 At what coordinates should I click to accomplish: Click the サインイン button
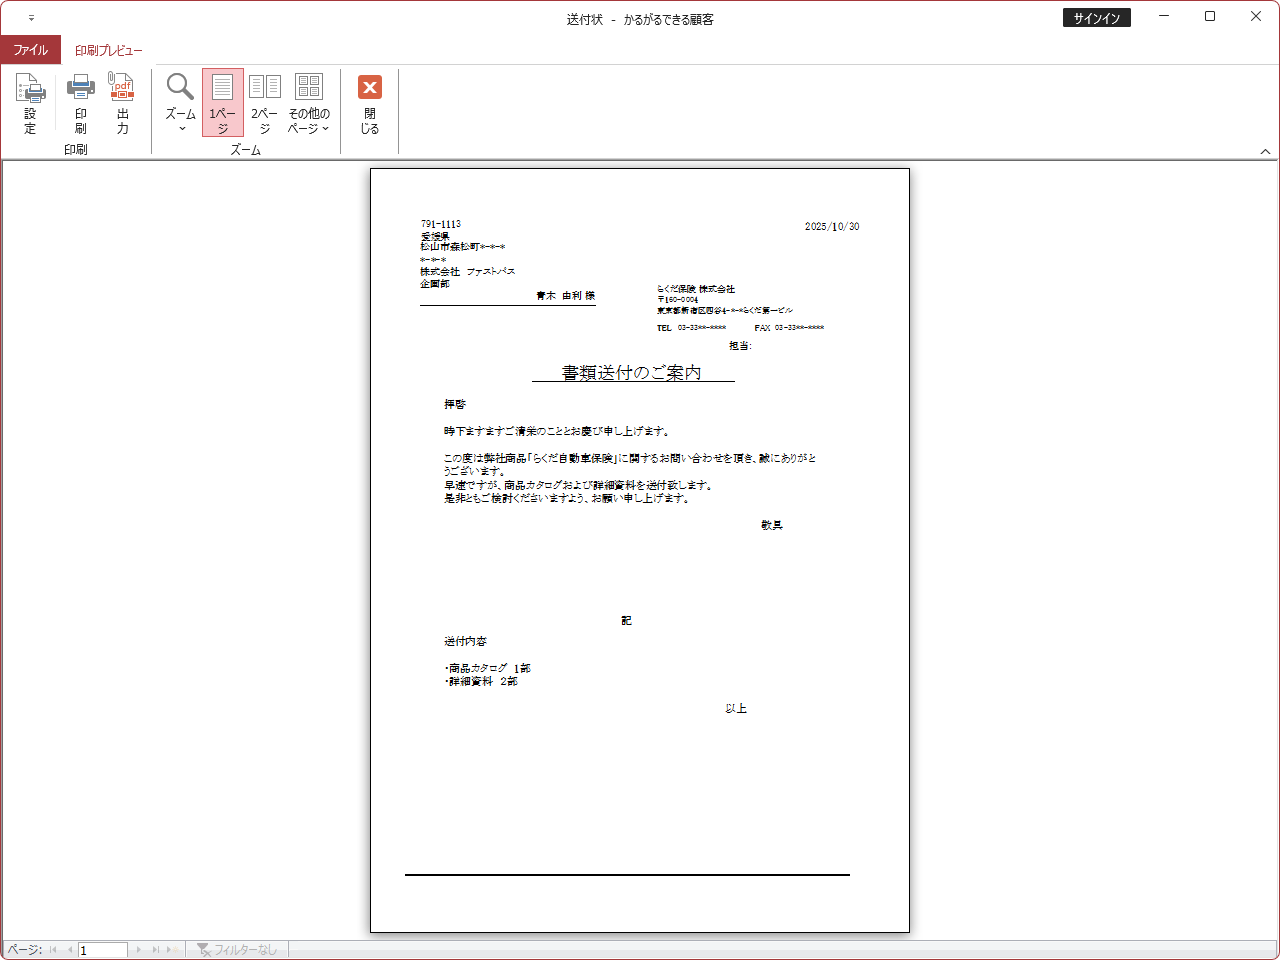click(x=1096, y=18)
